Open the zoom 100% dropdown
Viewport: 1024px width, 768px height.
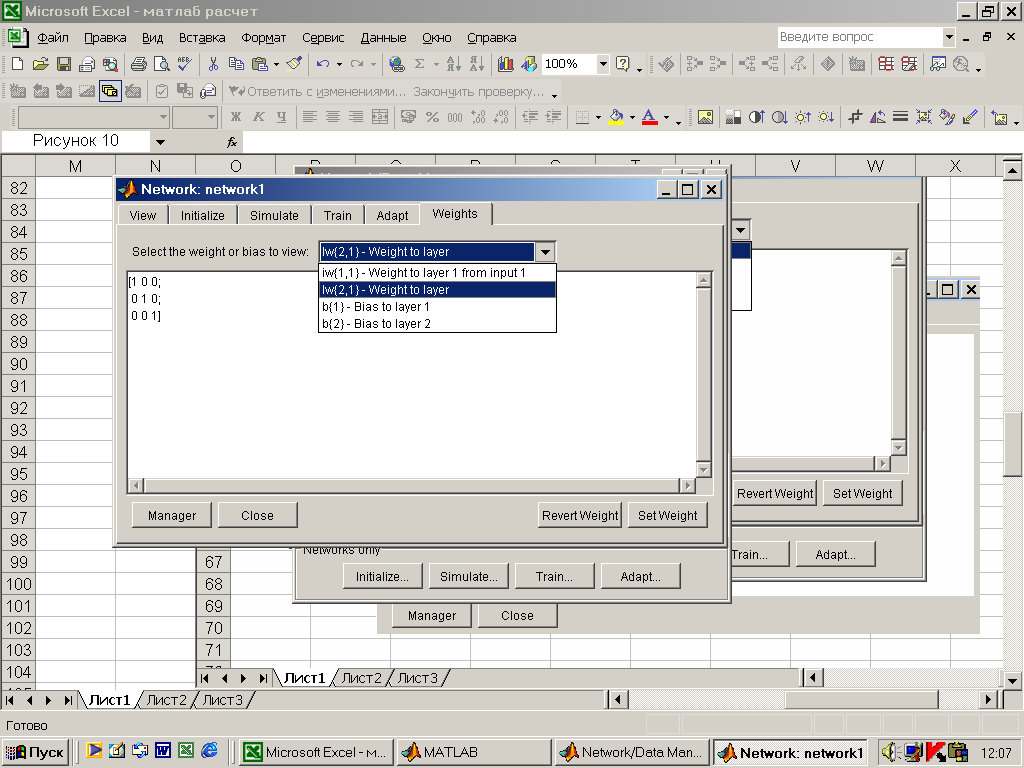click(603, 63)
